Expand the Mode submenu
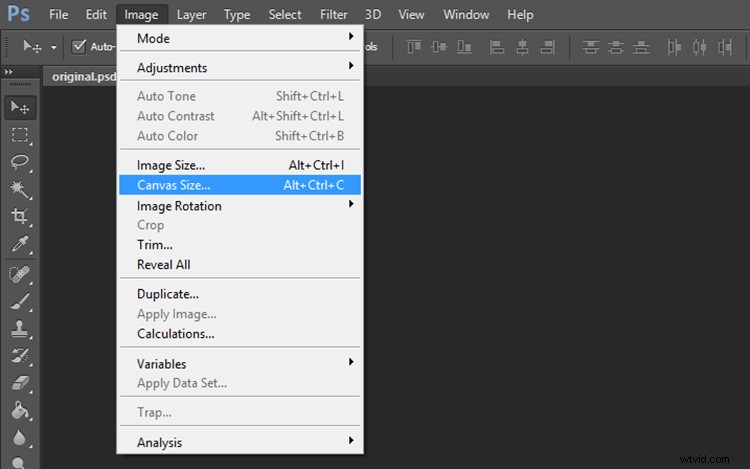The width and height of the screenshot is (750, 469). click(238, 38)
